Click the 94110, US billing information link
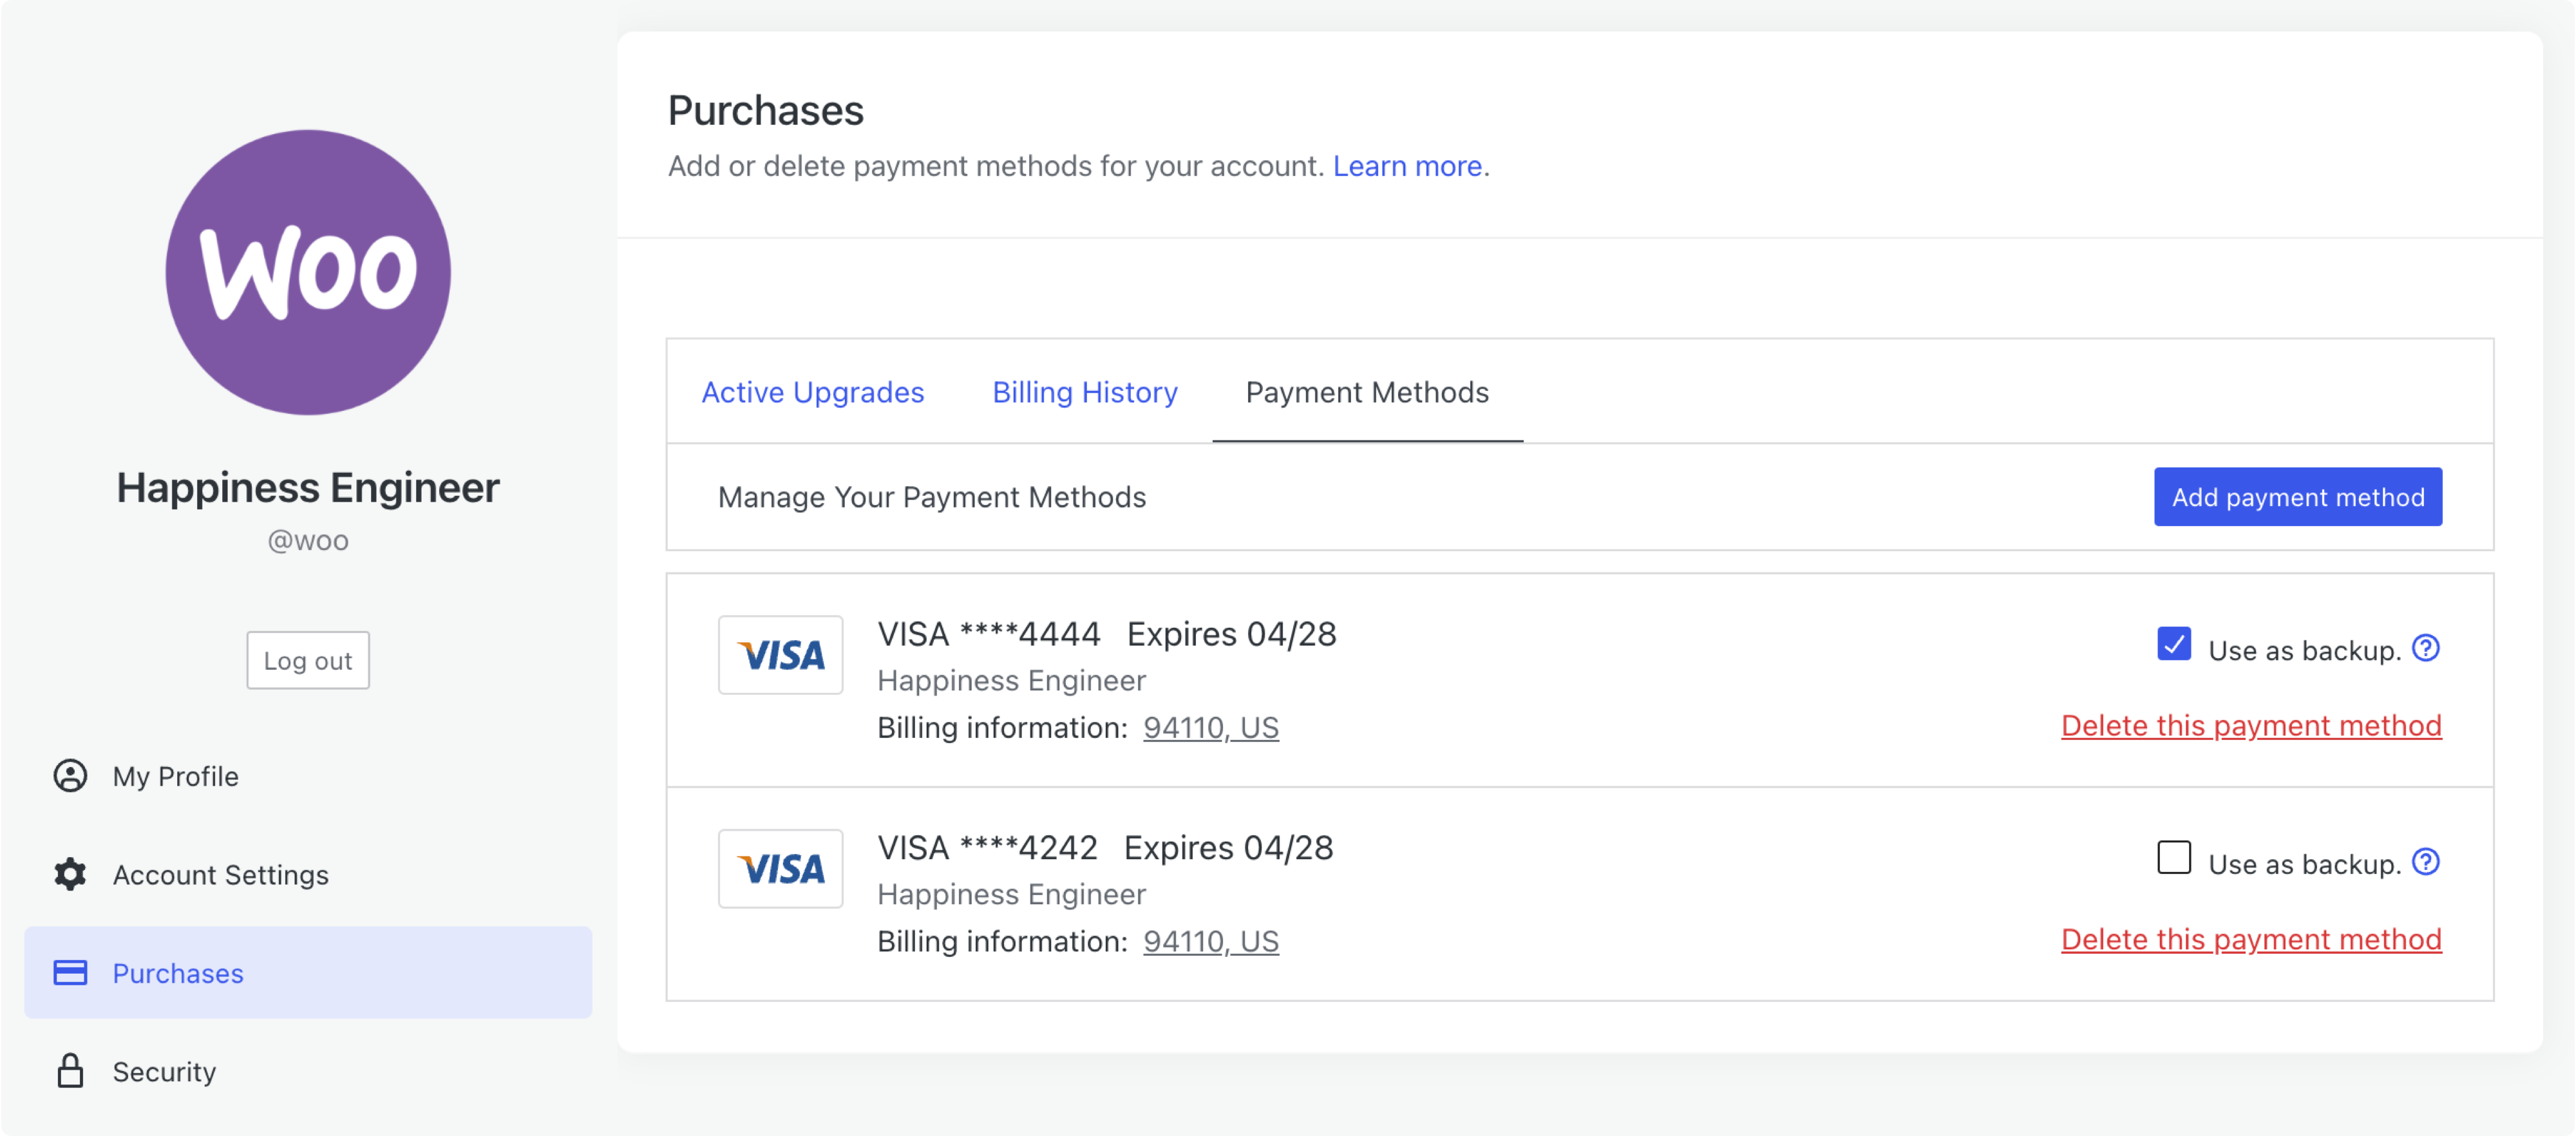This screenshot has width=2576, height=1136. coord(1210,727)
